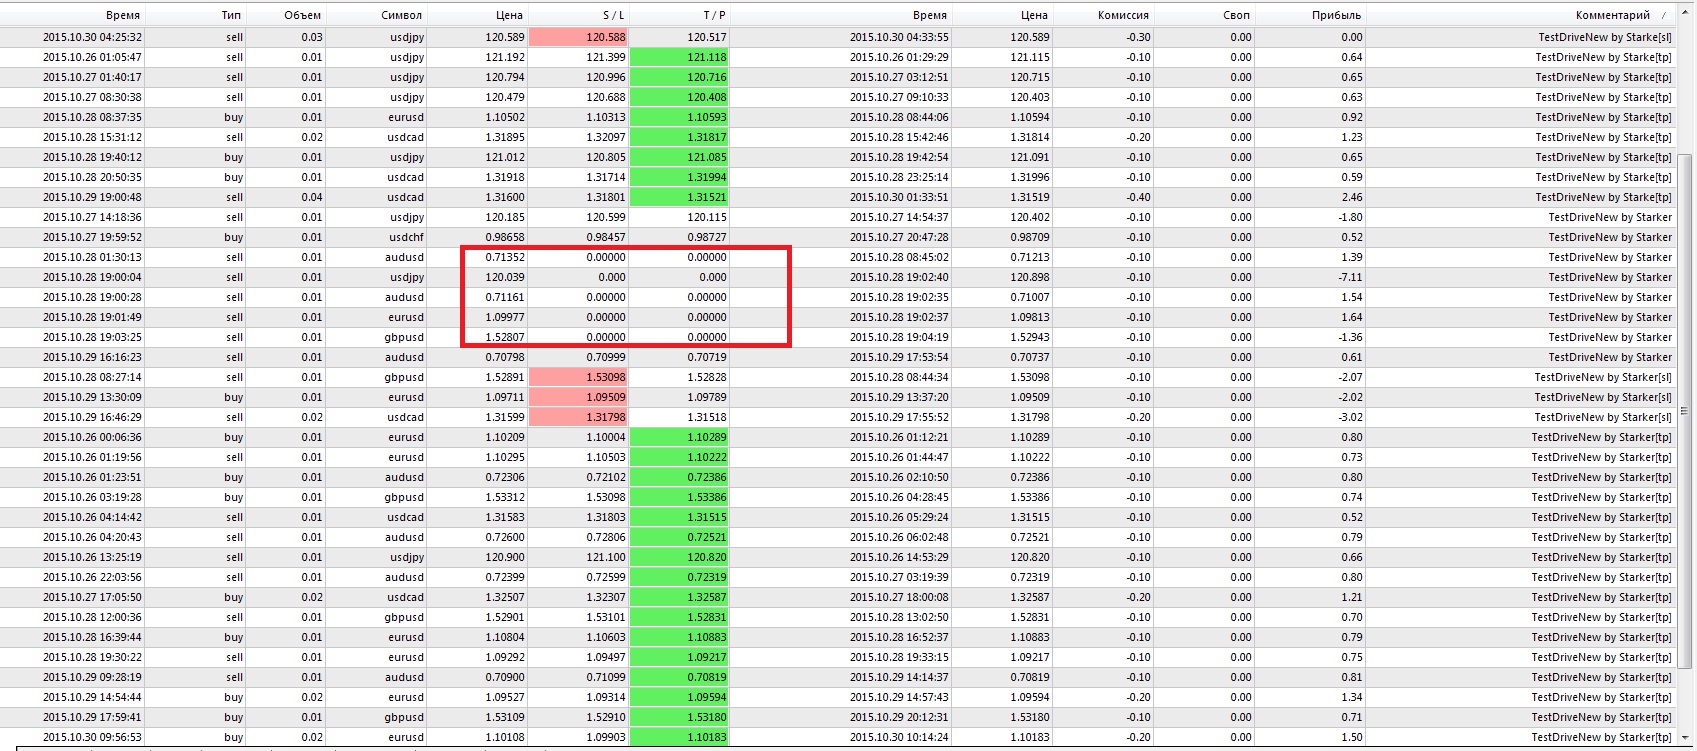This screenshot has height=751, width=1697.
Task: Sort by the Тип column header
Action: tap(231, 15)
